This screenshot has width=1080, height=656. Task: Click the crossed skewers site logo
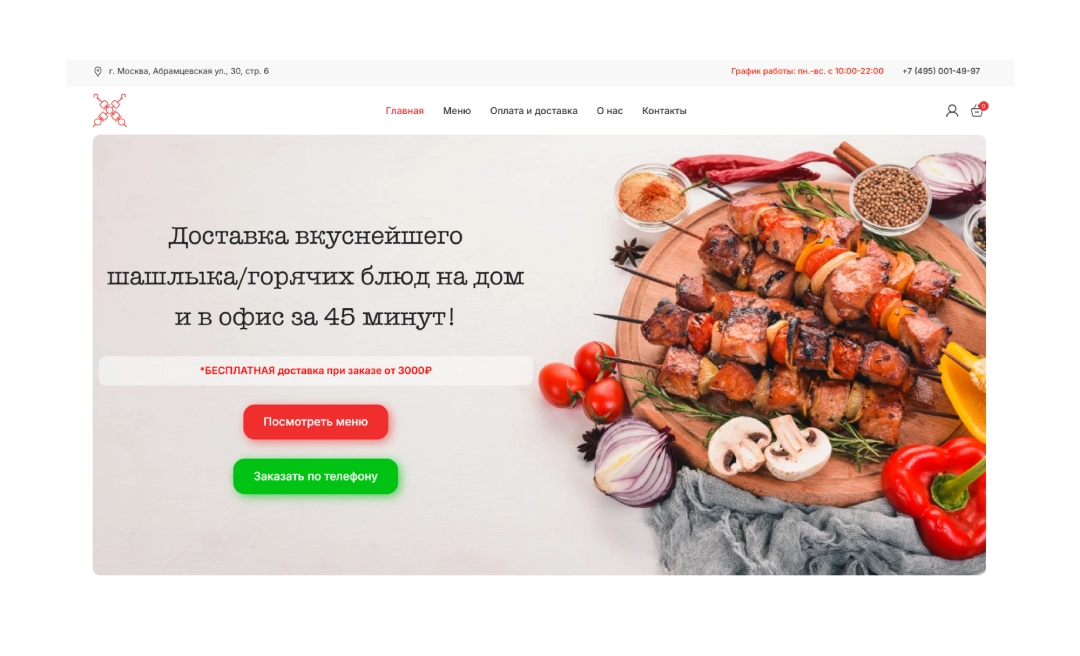coord(110,110)
